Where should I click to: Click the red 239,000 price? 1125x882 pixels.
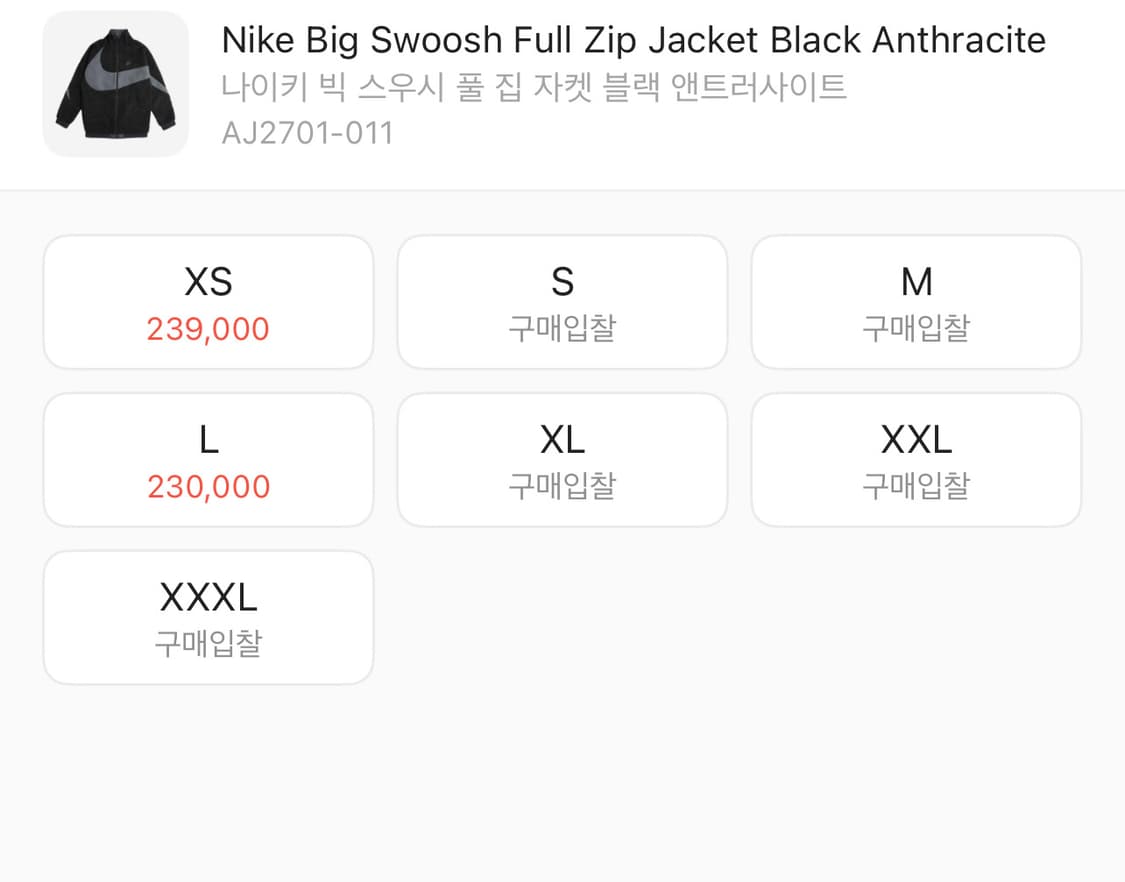coord(208,329)
